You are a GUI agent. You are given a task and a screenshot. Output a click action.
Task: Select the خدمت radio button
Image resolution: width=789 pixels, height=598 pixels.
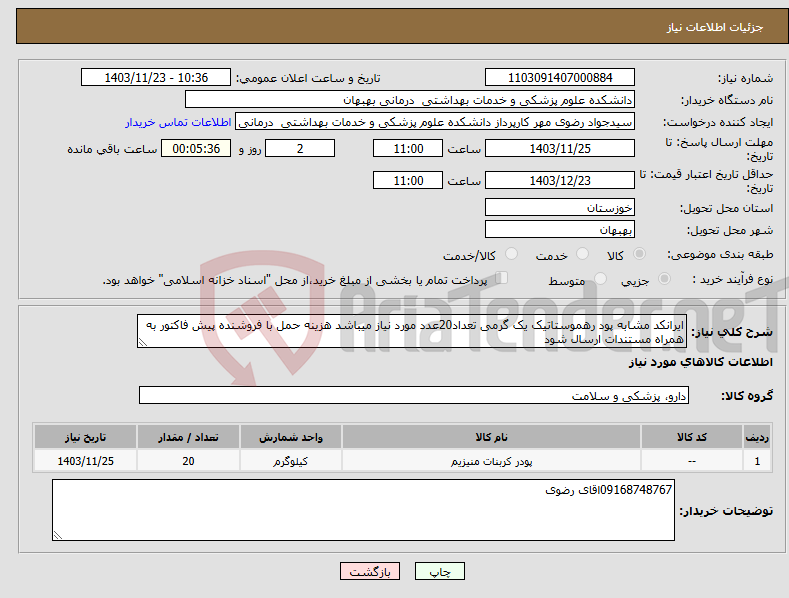point(582,254)
